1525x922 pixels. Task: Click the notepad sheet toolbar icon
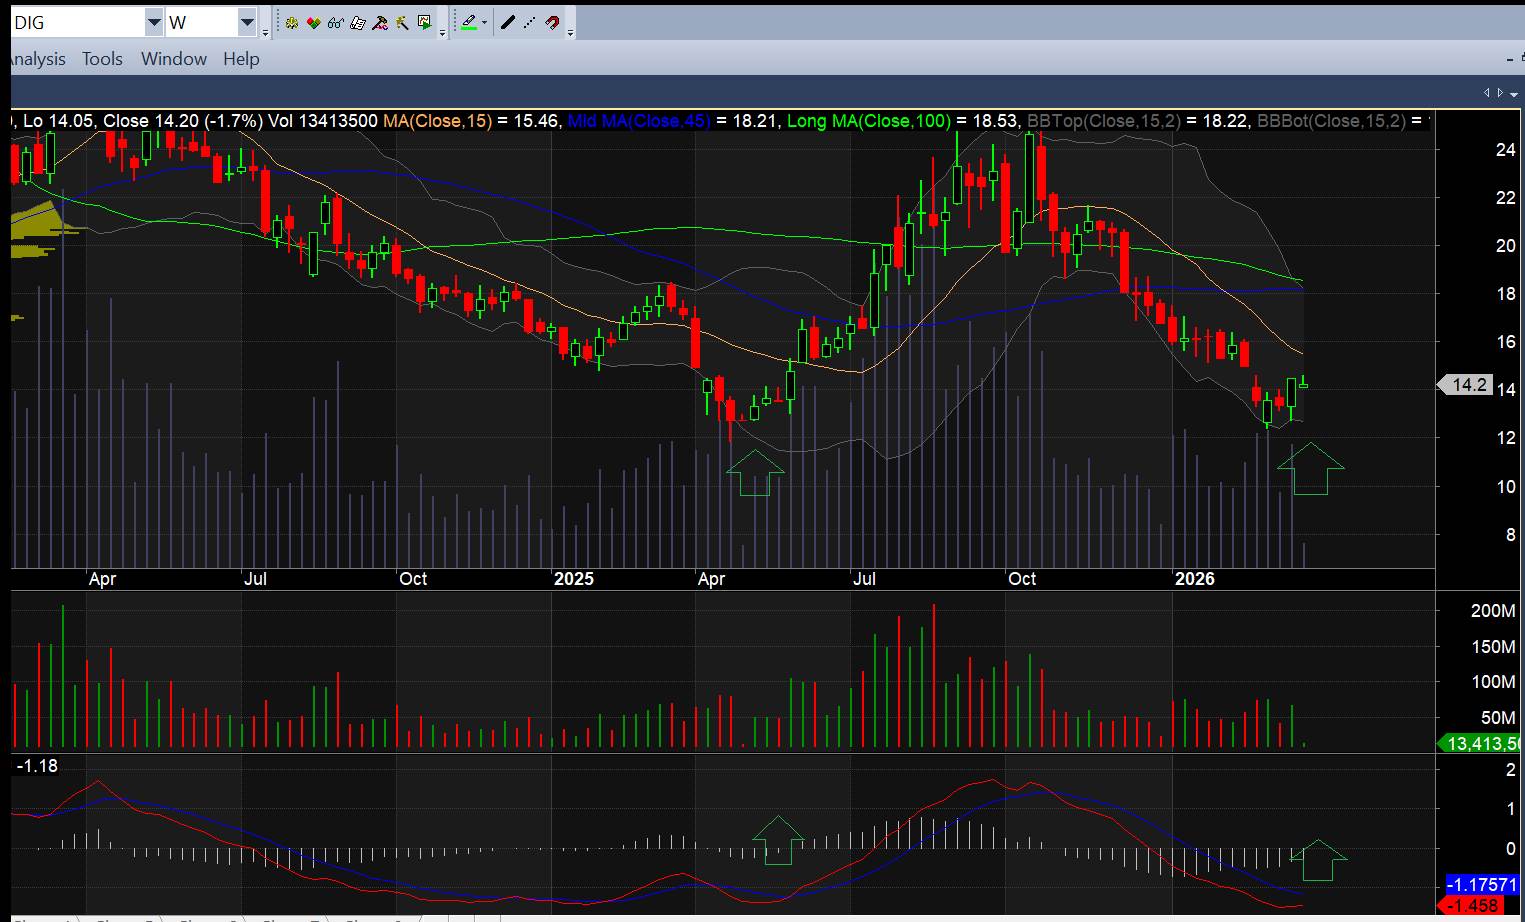(x=358, y=22)
